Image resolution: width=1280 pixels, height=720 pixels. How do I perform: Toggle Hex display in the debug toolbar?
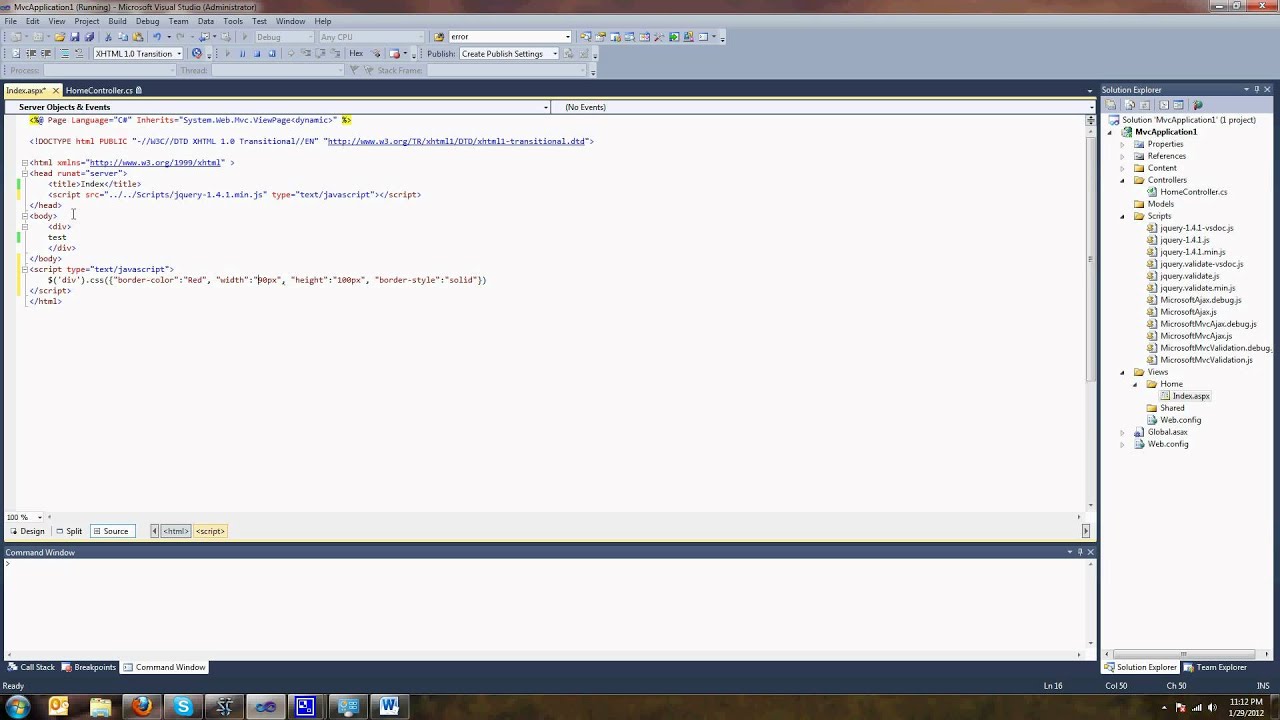pyautogui.click(x=356, y=53)
